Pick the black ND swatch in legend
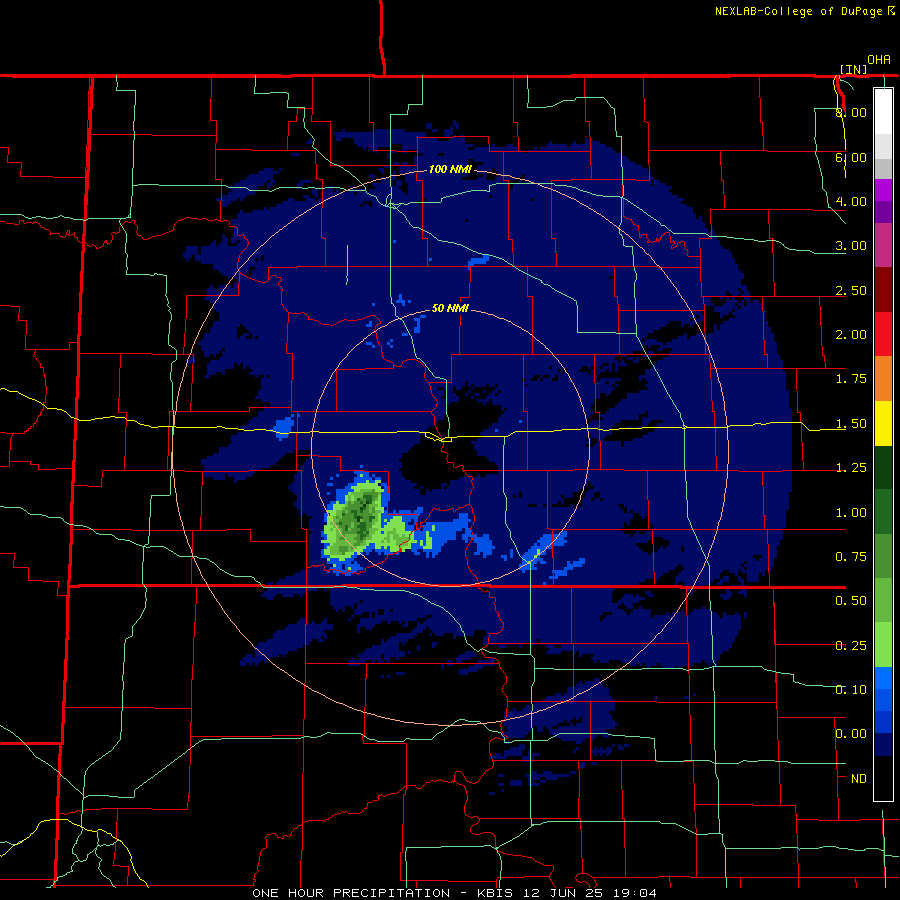The height and width of the screenshot is (900, 900). [883, 778]
